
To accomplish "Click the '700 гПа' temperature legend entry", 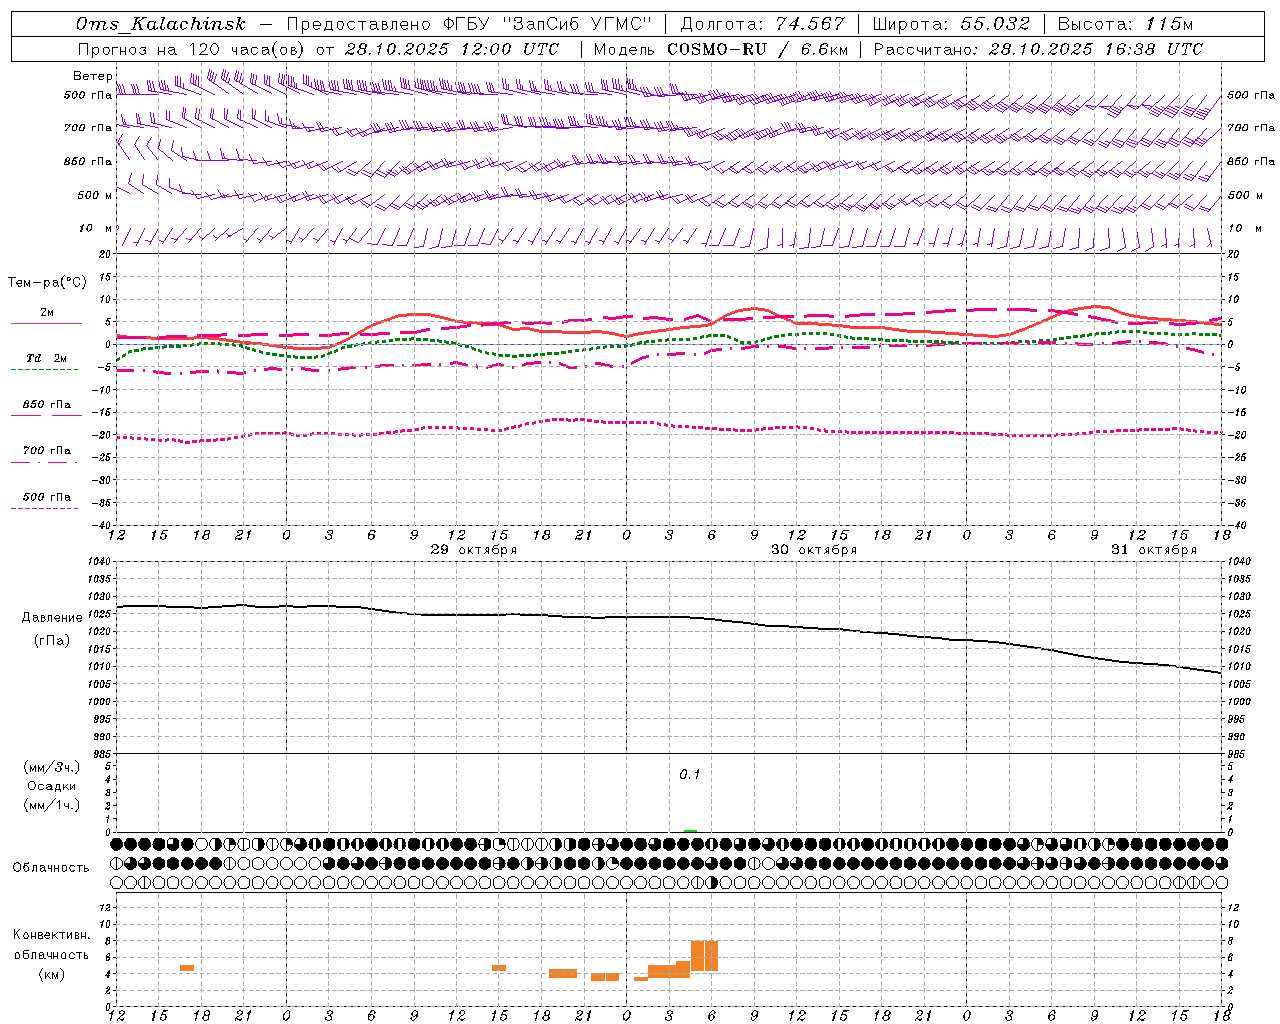I will [x=47, y=450].
